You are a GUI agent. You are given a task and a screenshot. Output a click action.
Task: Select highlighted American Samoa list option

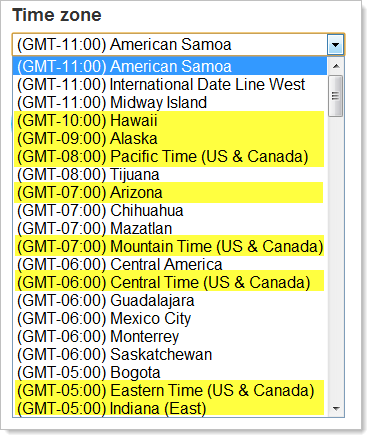(170, 66)
